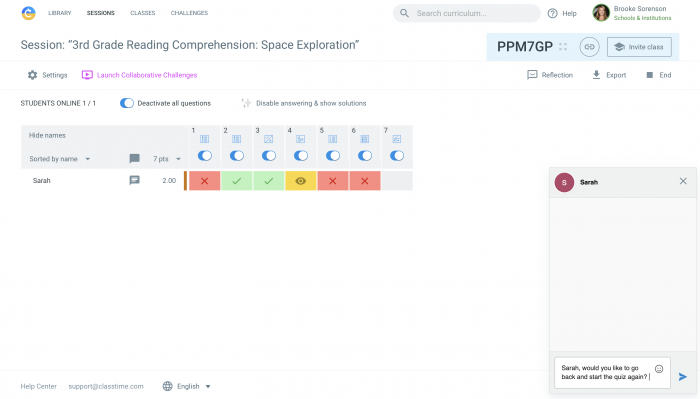Screen dimensions: 700x399
Task: Open session Settings gear
Action: click(32, 75)
